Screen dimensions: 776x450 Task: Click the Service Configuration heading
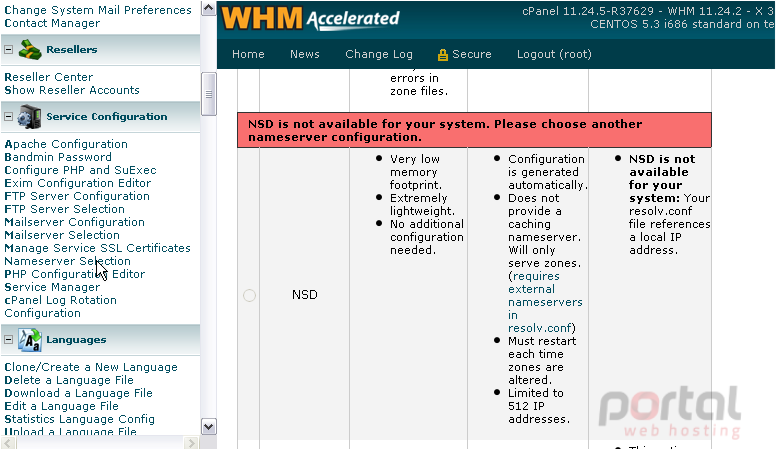click(107, 117)
